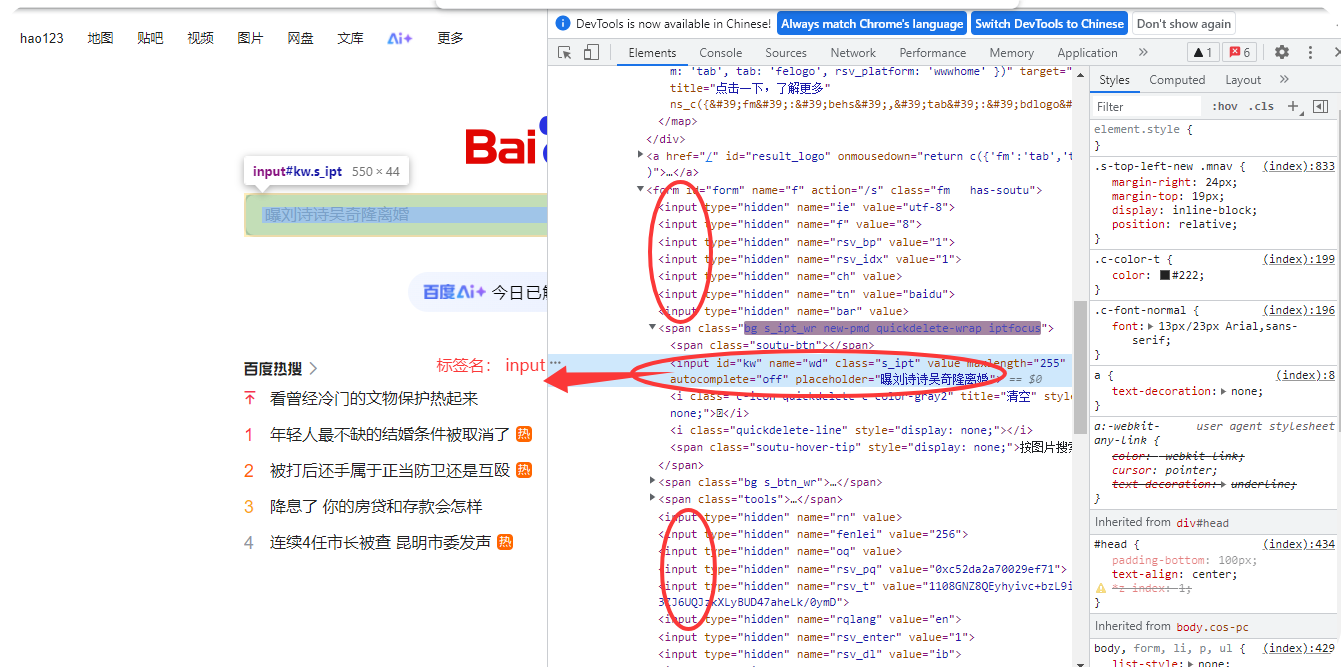Open the 地图 navigation link
This screenshot has width=1341, height=667.
(100, 38)
